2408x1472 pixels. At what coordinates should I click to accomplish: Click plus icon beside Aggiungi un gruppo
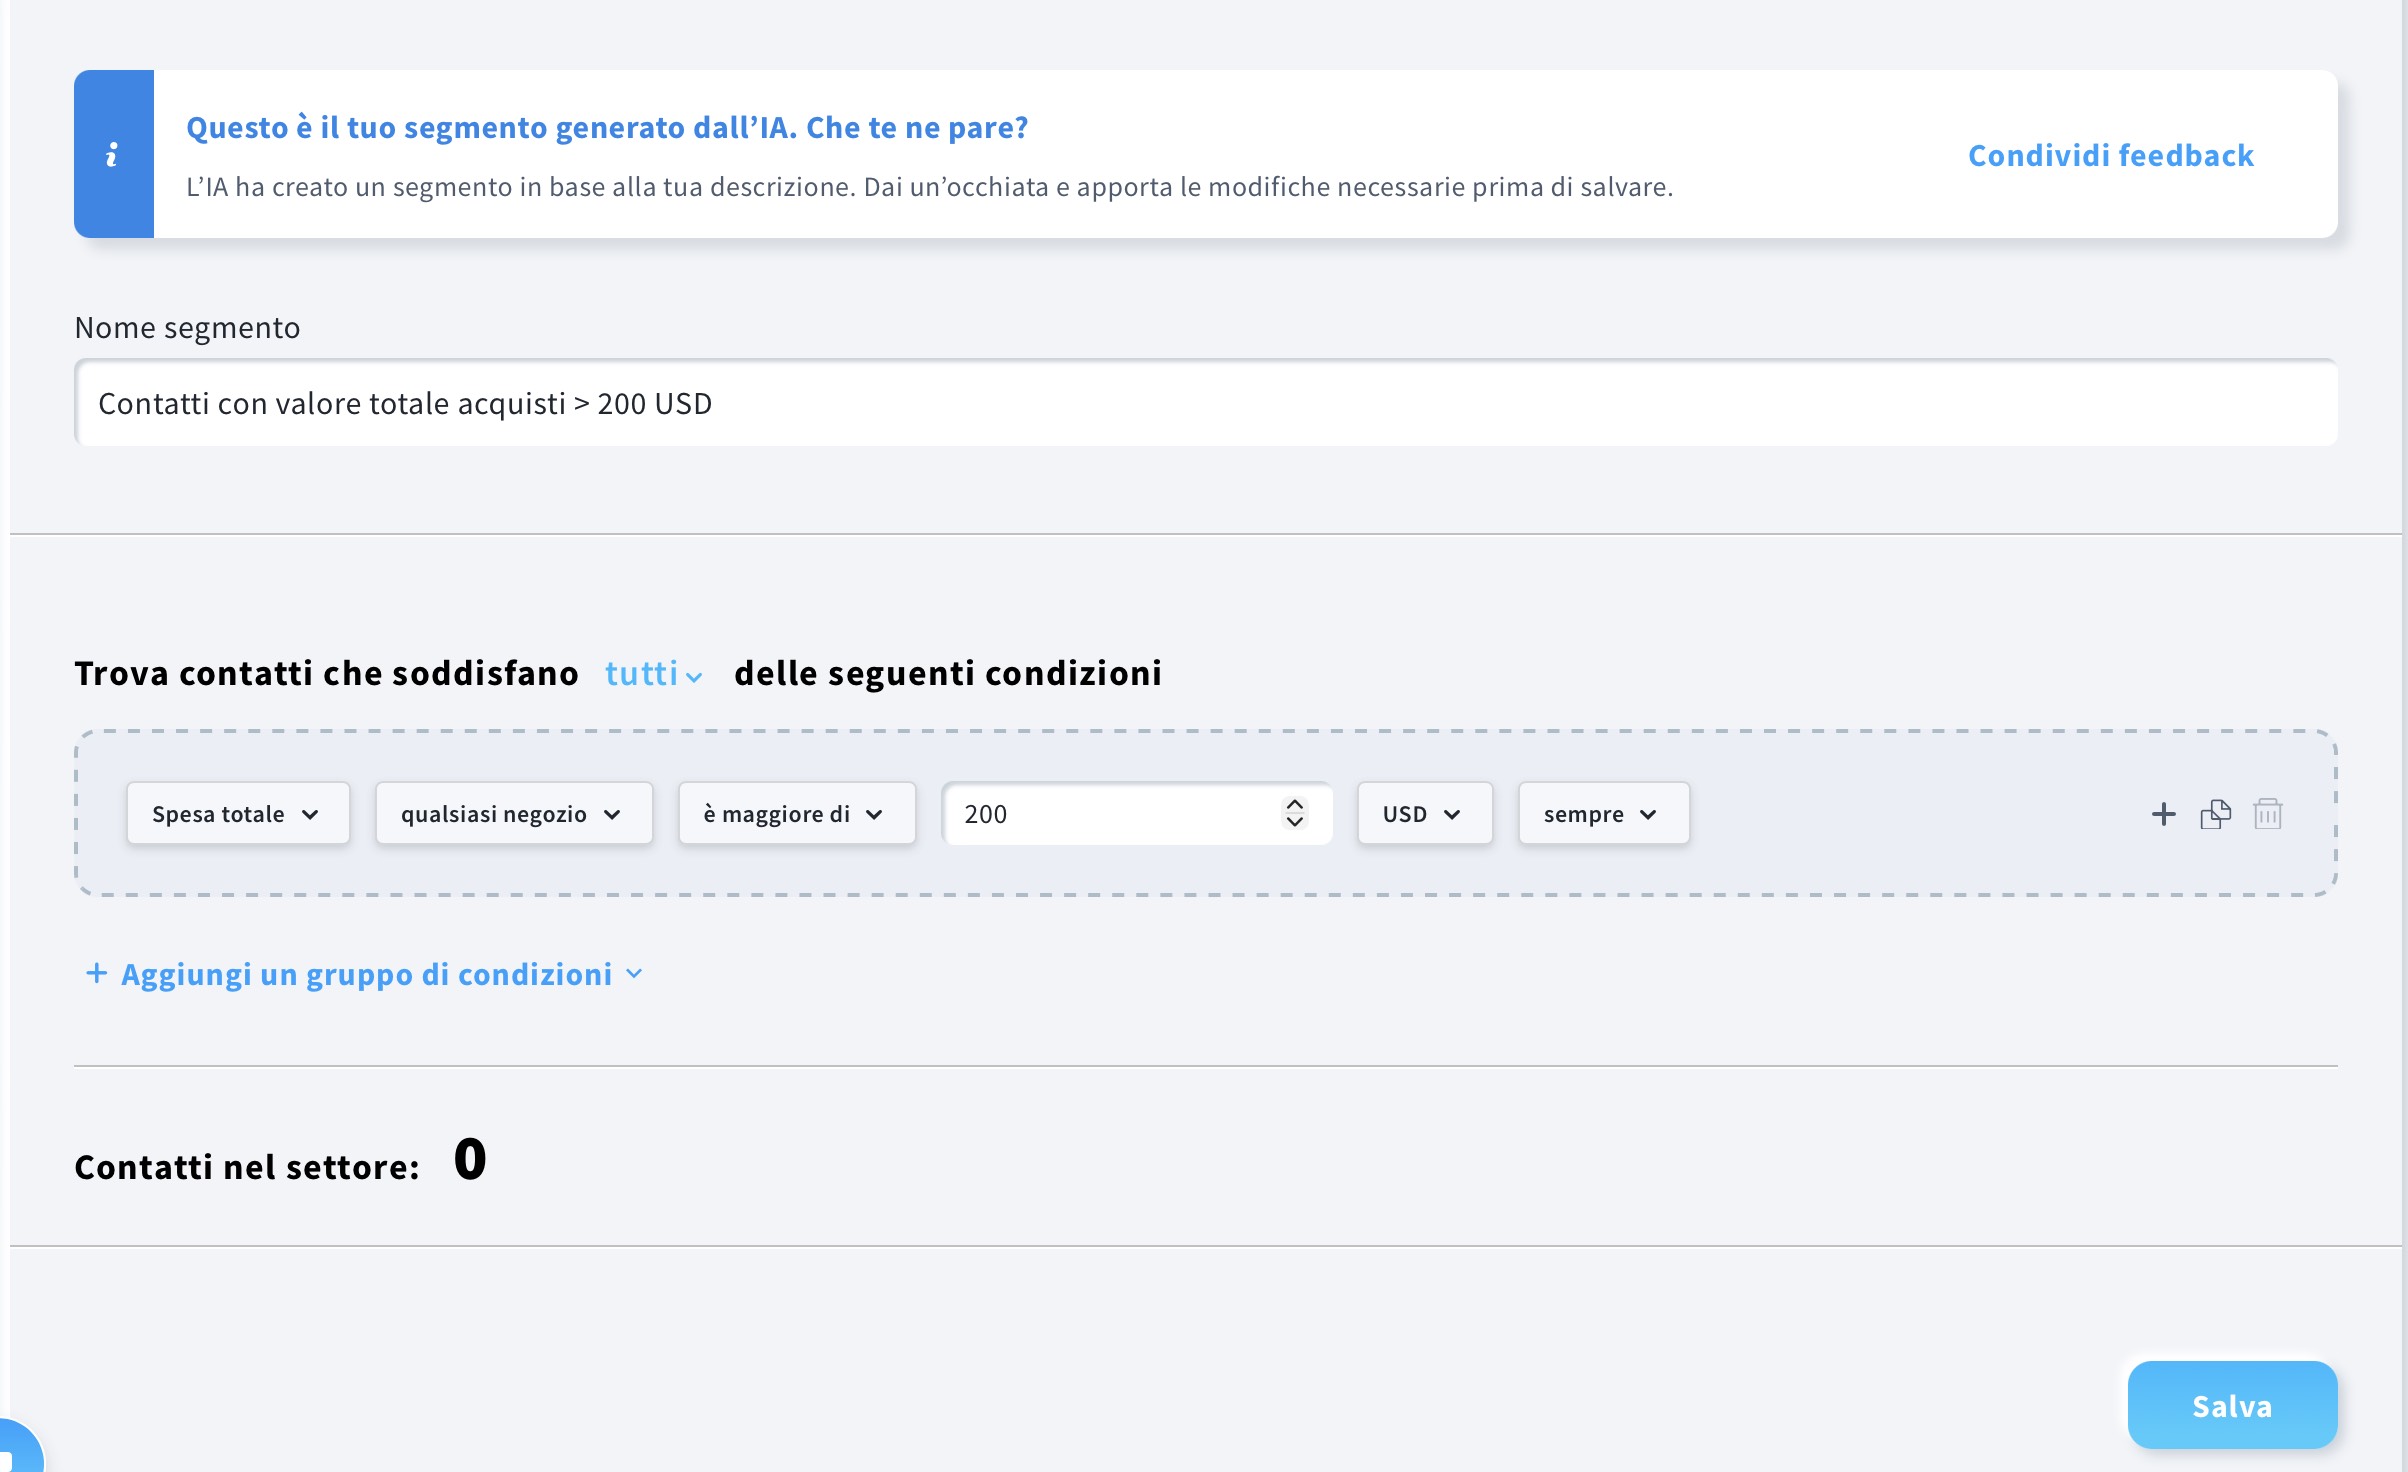pos(96,973)
